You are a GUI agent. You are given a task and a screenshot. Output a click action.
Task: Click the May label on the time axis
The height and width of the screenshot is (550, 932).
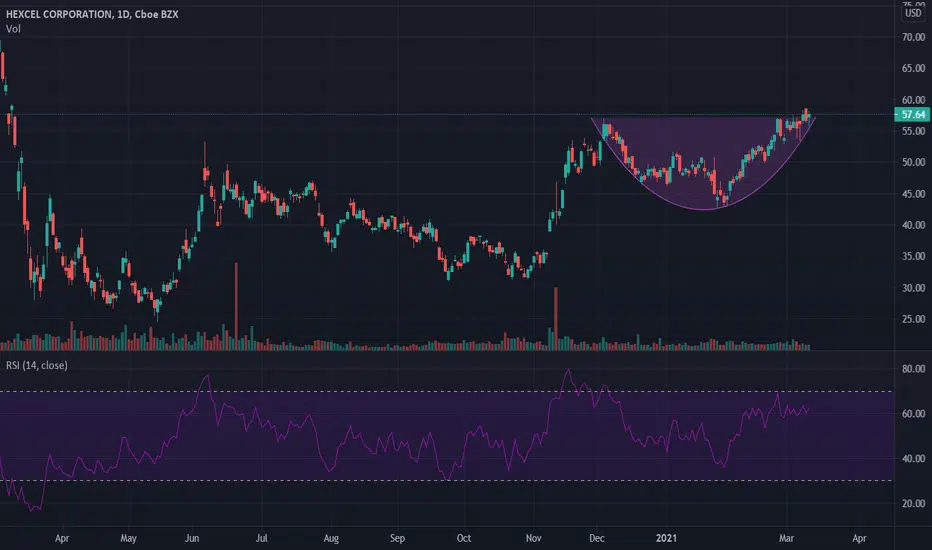[128, 538]
